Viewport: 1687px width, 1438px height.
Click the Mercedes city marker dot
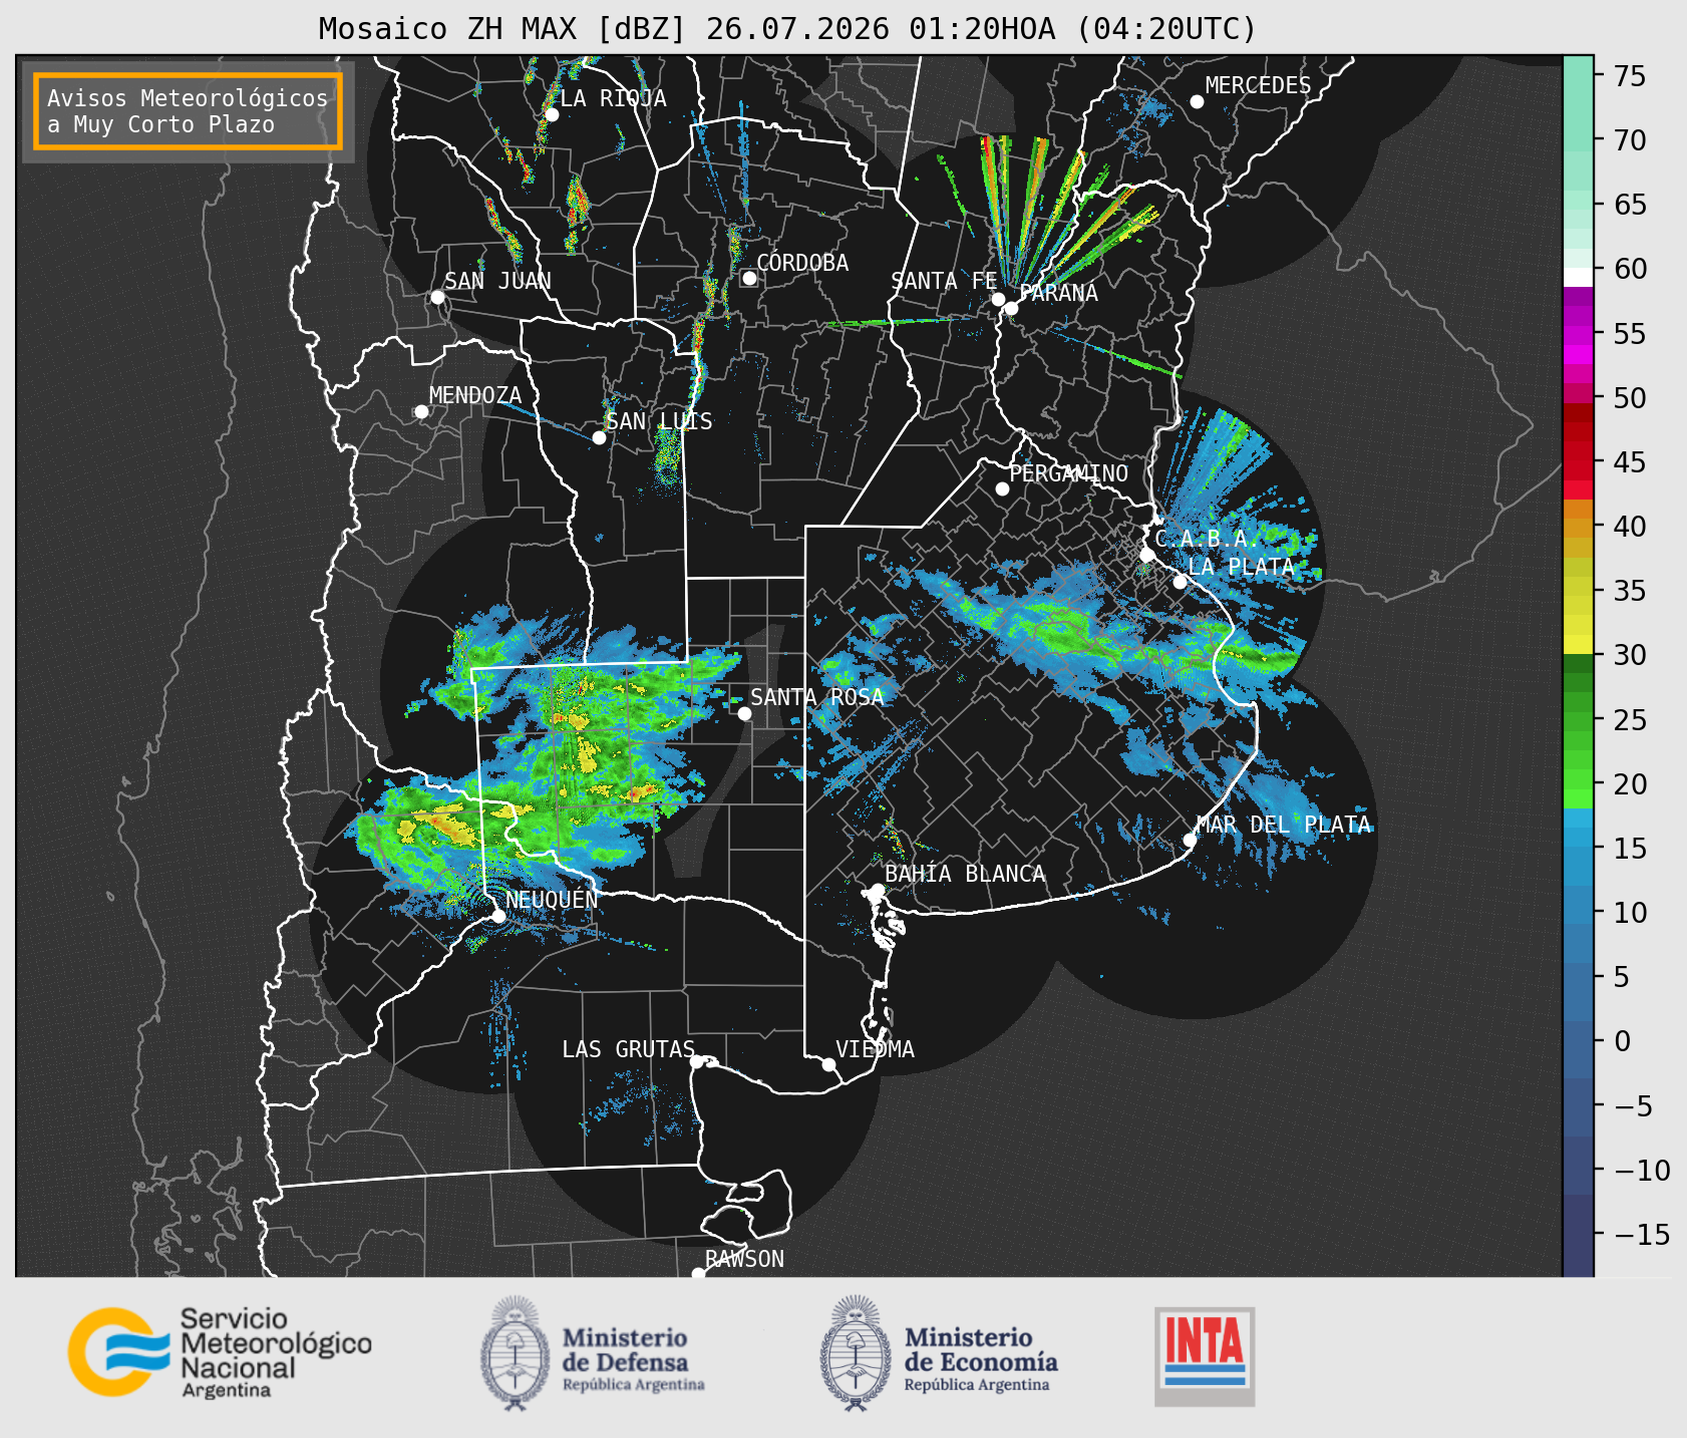pyautogui.click(x=1196, y=102)
